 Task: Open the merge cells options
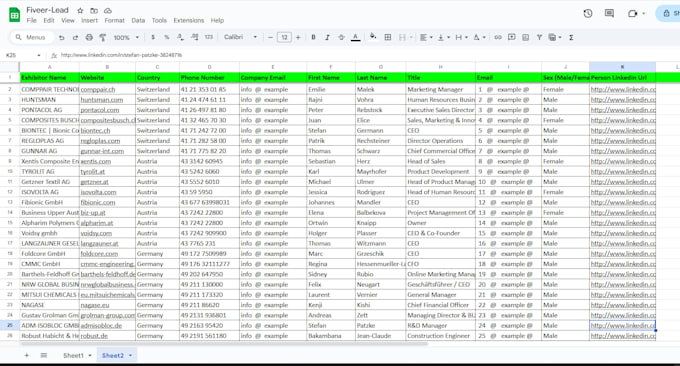click(x=405, y=38)
